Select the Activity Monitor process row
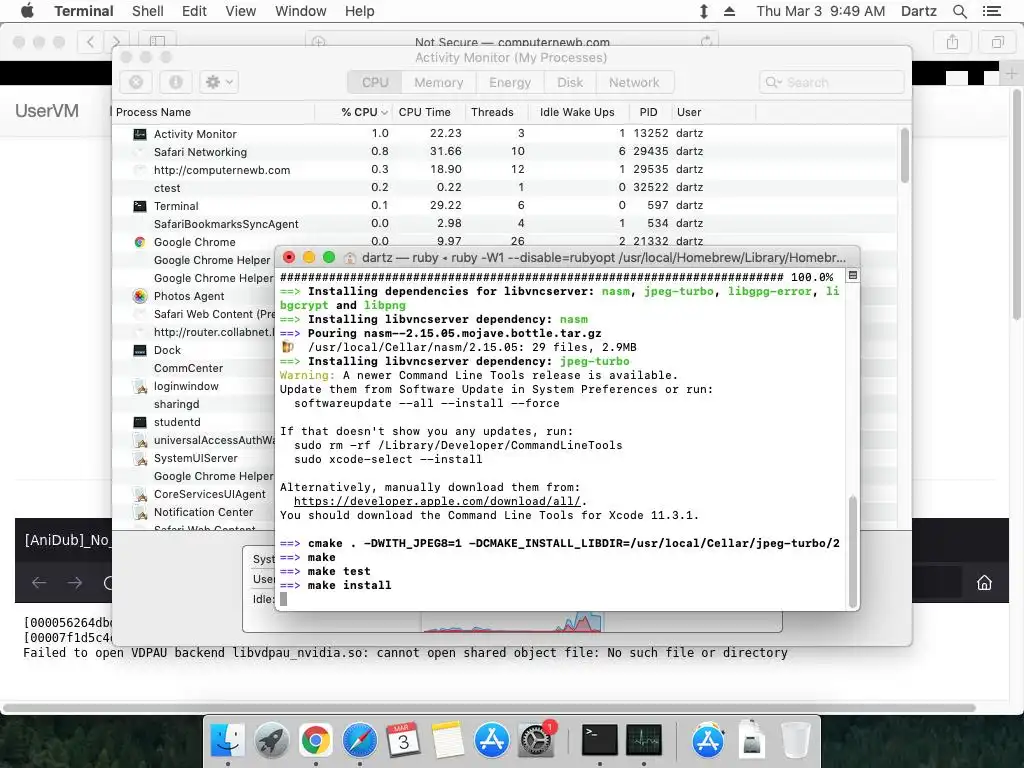This screenshot has width=1024, height=768. coord(505,133)
